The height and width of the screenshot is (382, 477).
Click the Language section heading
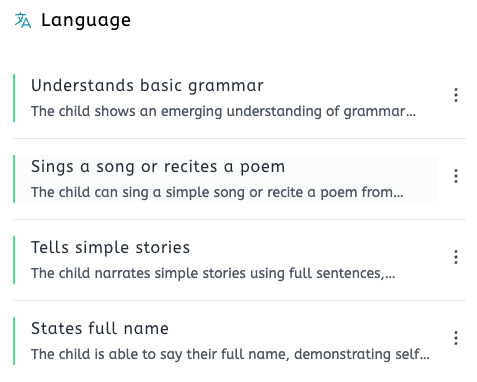pos(86,21)
